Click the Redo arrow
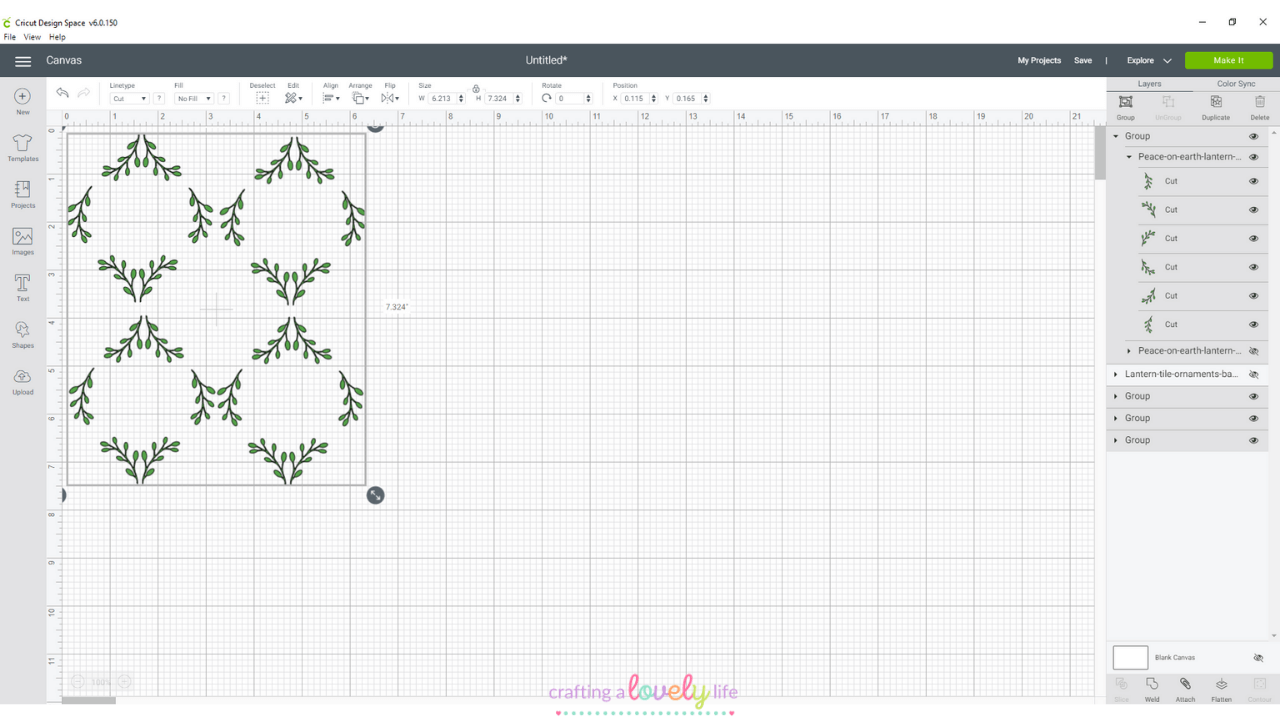1280x720 pixels. click(x=84, y=93)
